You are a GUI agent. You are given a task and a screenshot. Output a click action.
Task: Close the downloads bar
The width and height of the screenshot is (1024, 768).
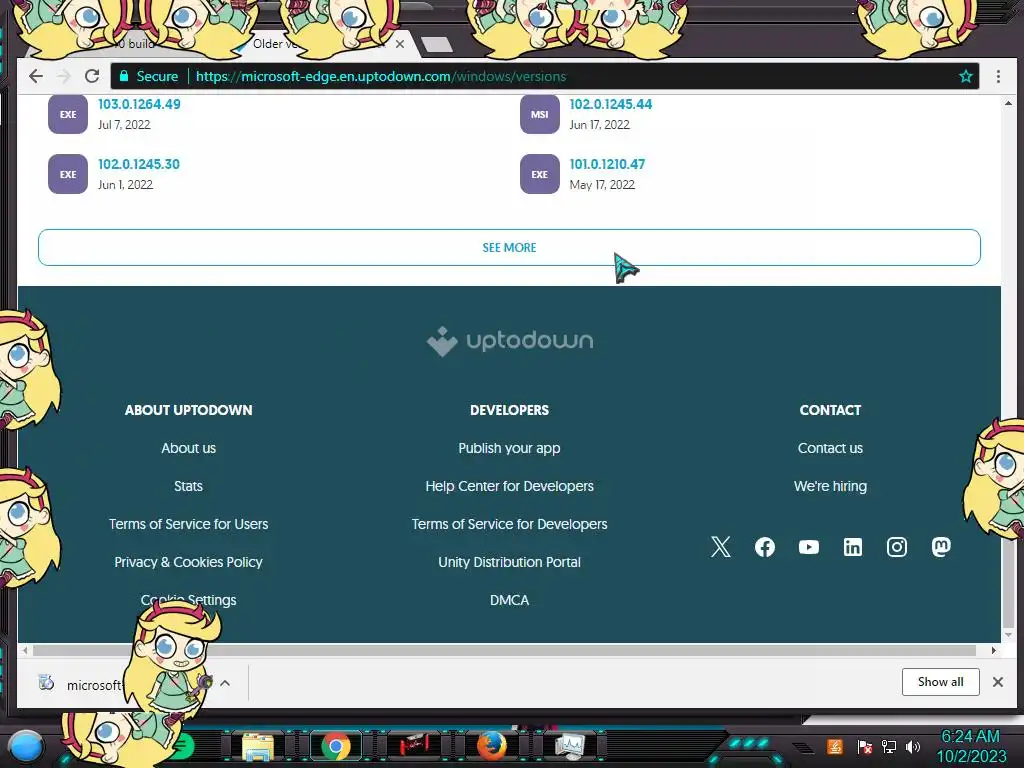tap(998, 682)
